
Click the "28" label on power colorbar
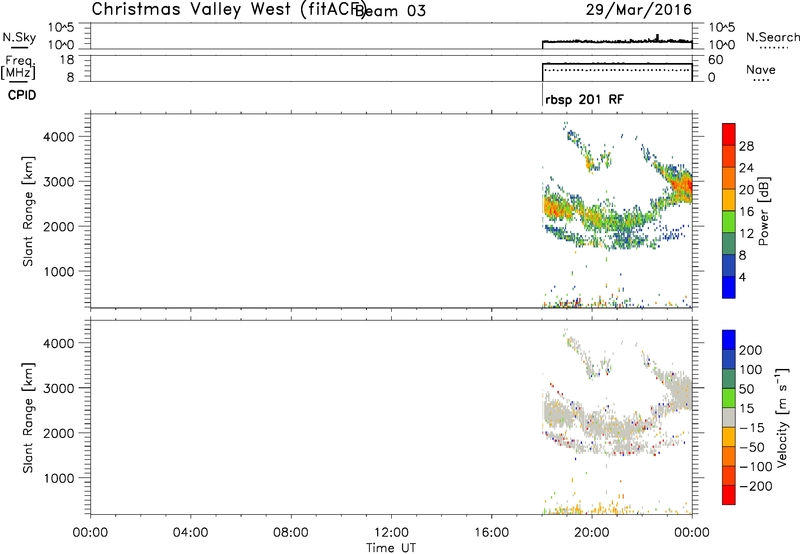click(x=746, y=146)
